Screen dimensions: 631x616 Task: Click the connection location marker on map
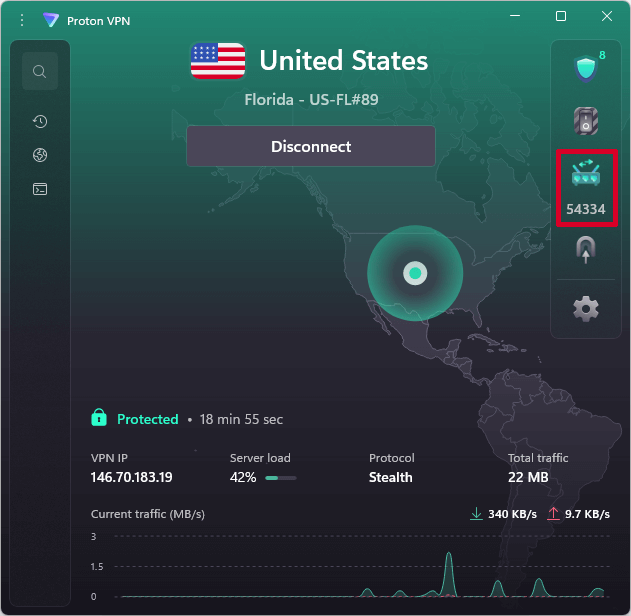[x=414, y=272]
